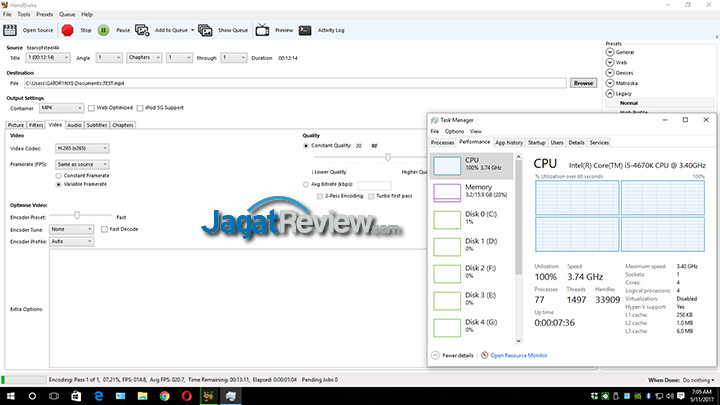Click the Open Source film icon
Screen dimensions: 720x405
(x=10, y=30)
